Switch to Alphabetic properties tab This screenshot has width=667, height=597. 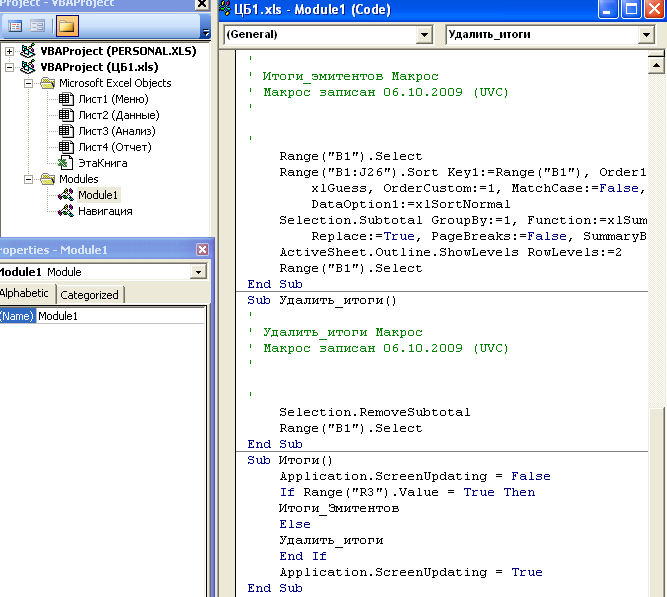pyautogui.click(x=25, y=293)
